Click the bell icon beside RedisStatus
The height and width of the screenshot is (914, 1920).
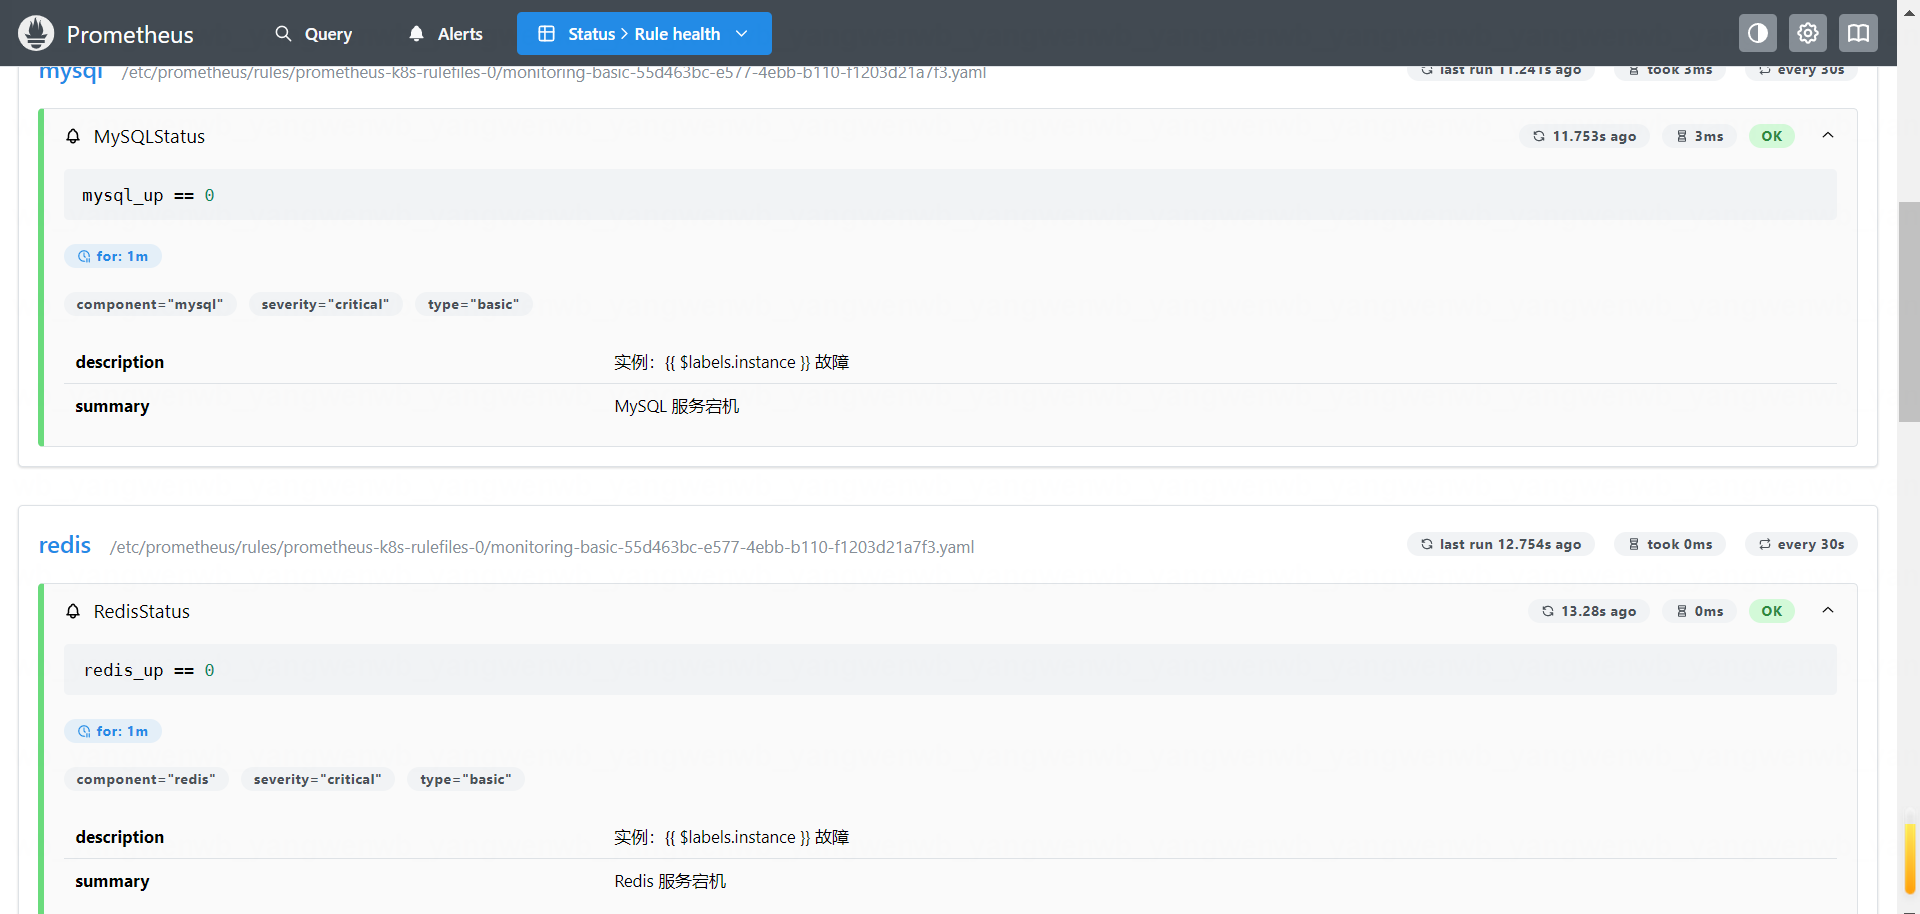point(73,611)
